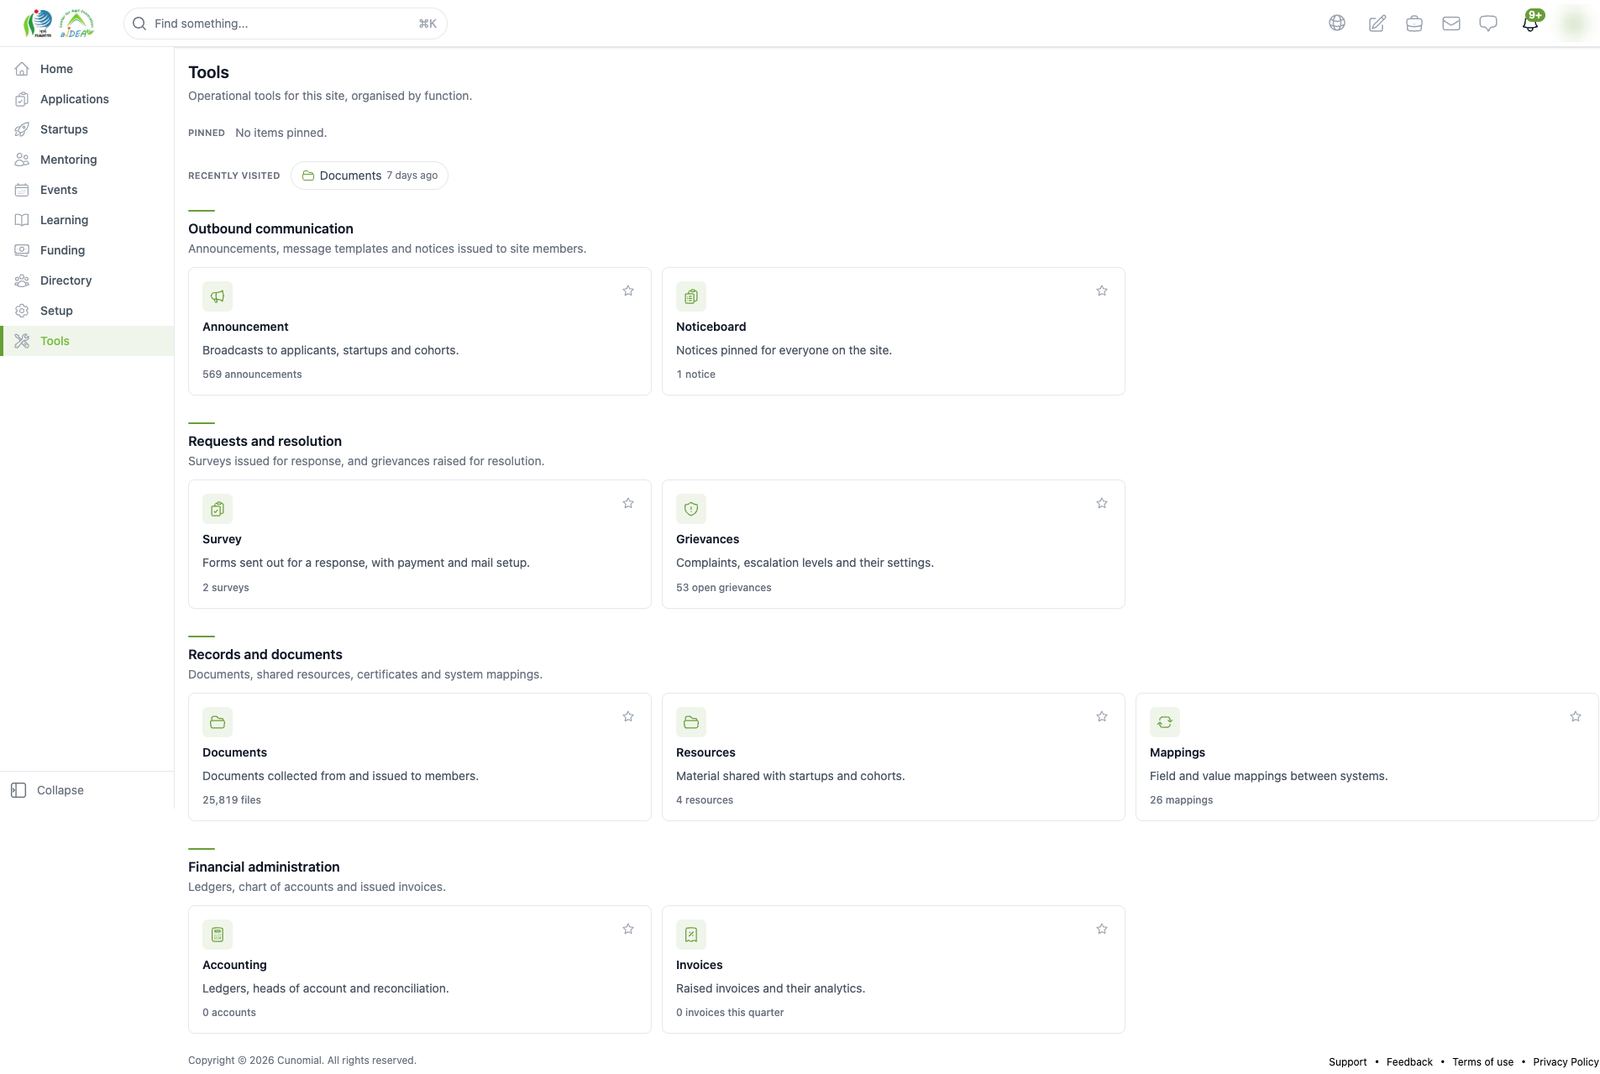Click the Support footer link
1600x1074 pixels.
coord(1347,1062)
